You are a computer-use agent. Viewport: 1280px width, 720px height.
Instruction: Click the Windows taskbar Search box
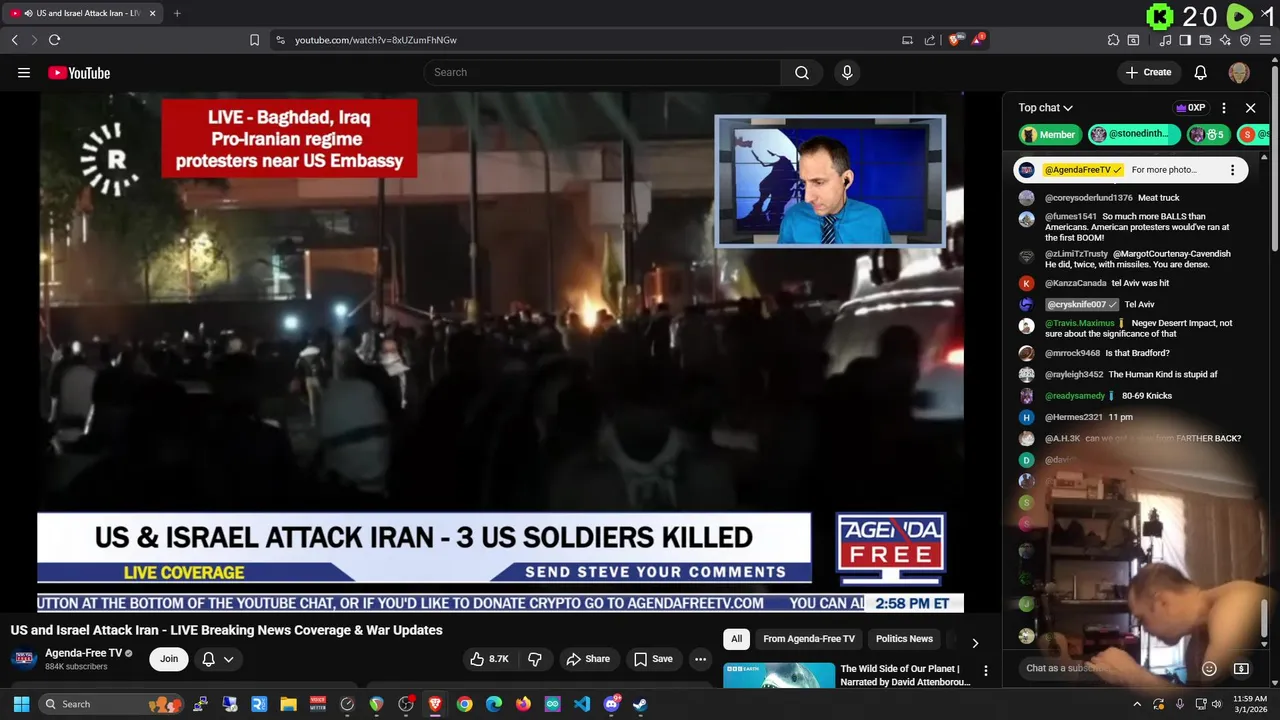coord(111,704)
